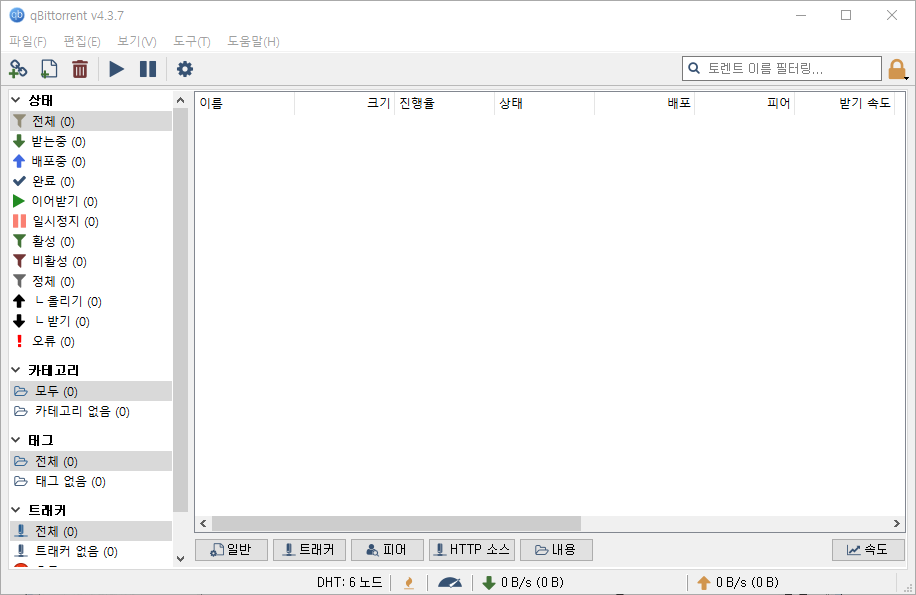The height and width of the screenshot is (595, 916).
Task: Click the 배포 column header
Action: coord(644,103)
